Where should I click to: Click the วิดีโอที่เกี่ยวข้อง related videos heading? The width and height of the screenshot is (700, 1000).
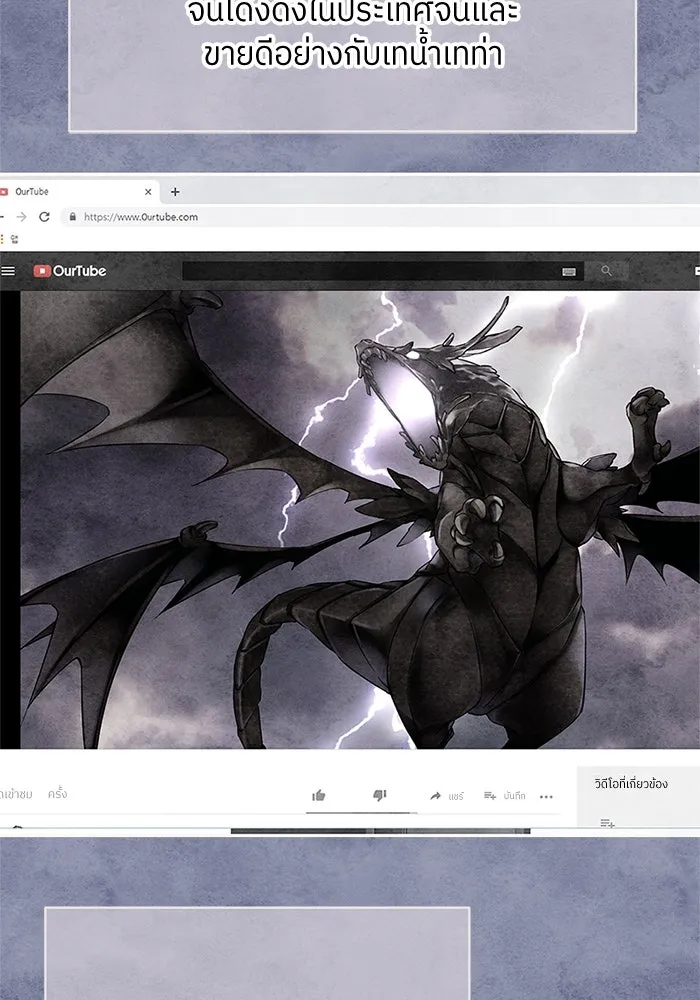coord(630,784)
